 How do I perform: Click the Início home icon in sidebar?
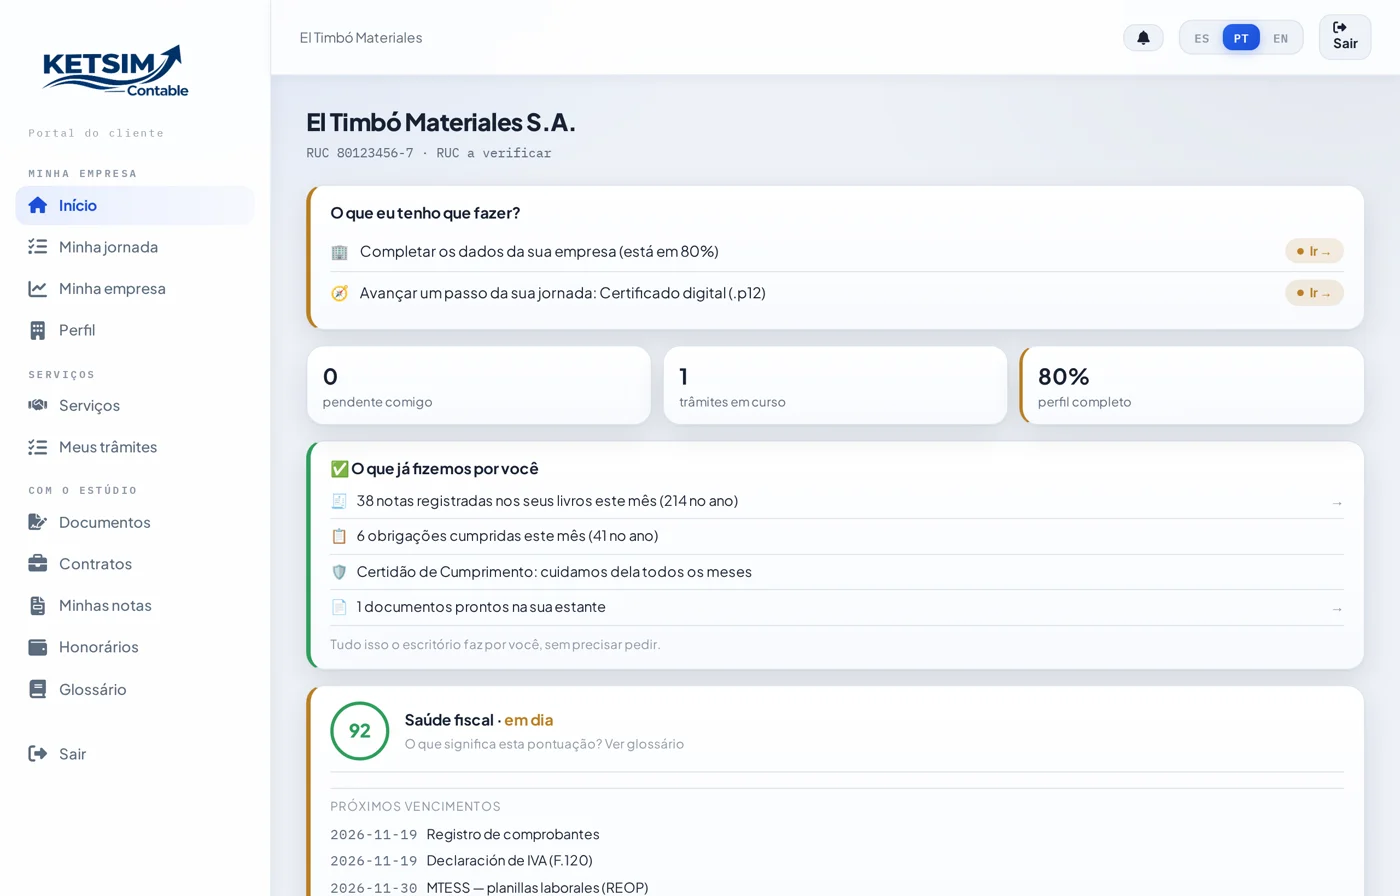pos(38,205)
